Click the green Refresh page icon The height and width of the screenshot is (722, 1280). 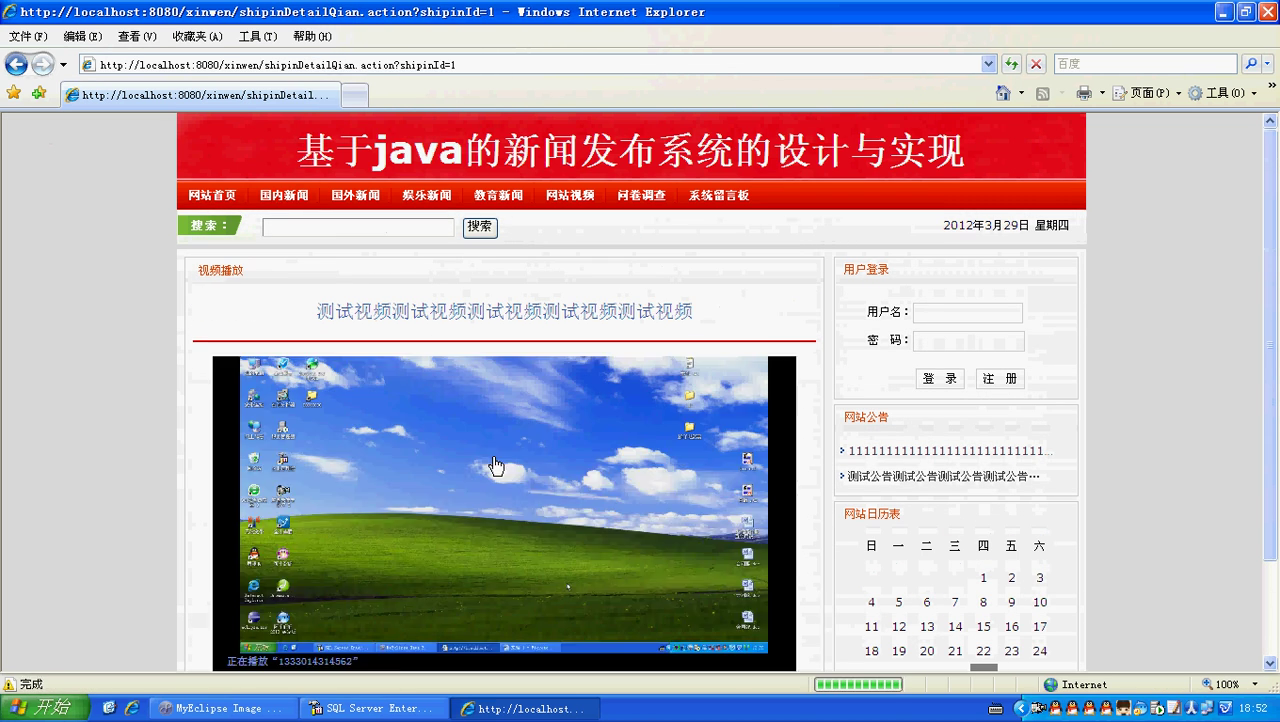click(x=1012, y=64)
